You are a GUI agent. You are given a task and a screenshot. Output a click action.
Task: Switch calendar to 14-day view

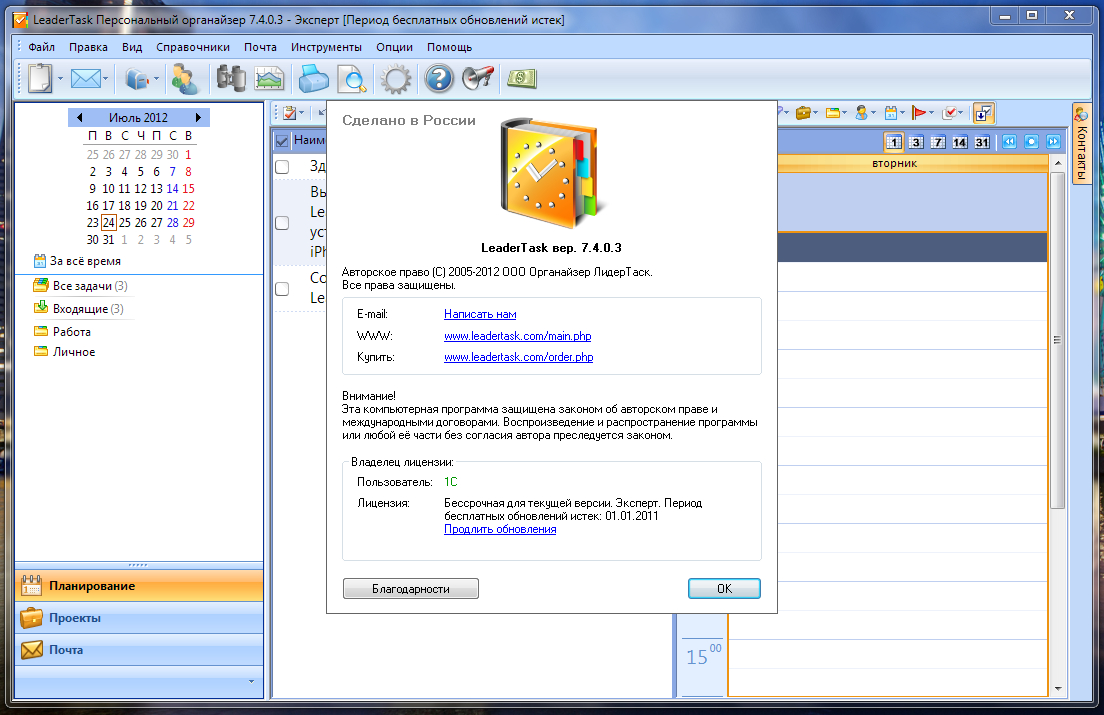(x=960, y=142)
